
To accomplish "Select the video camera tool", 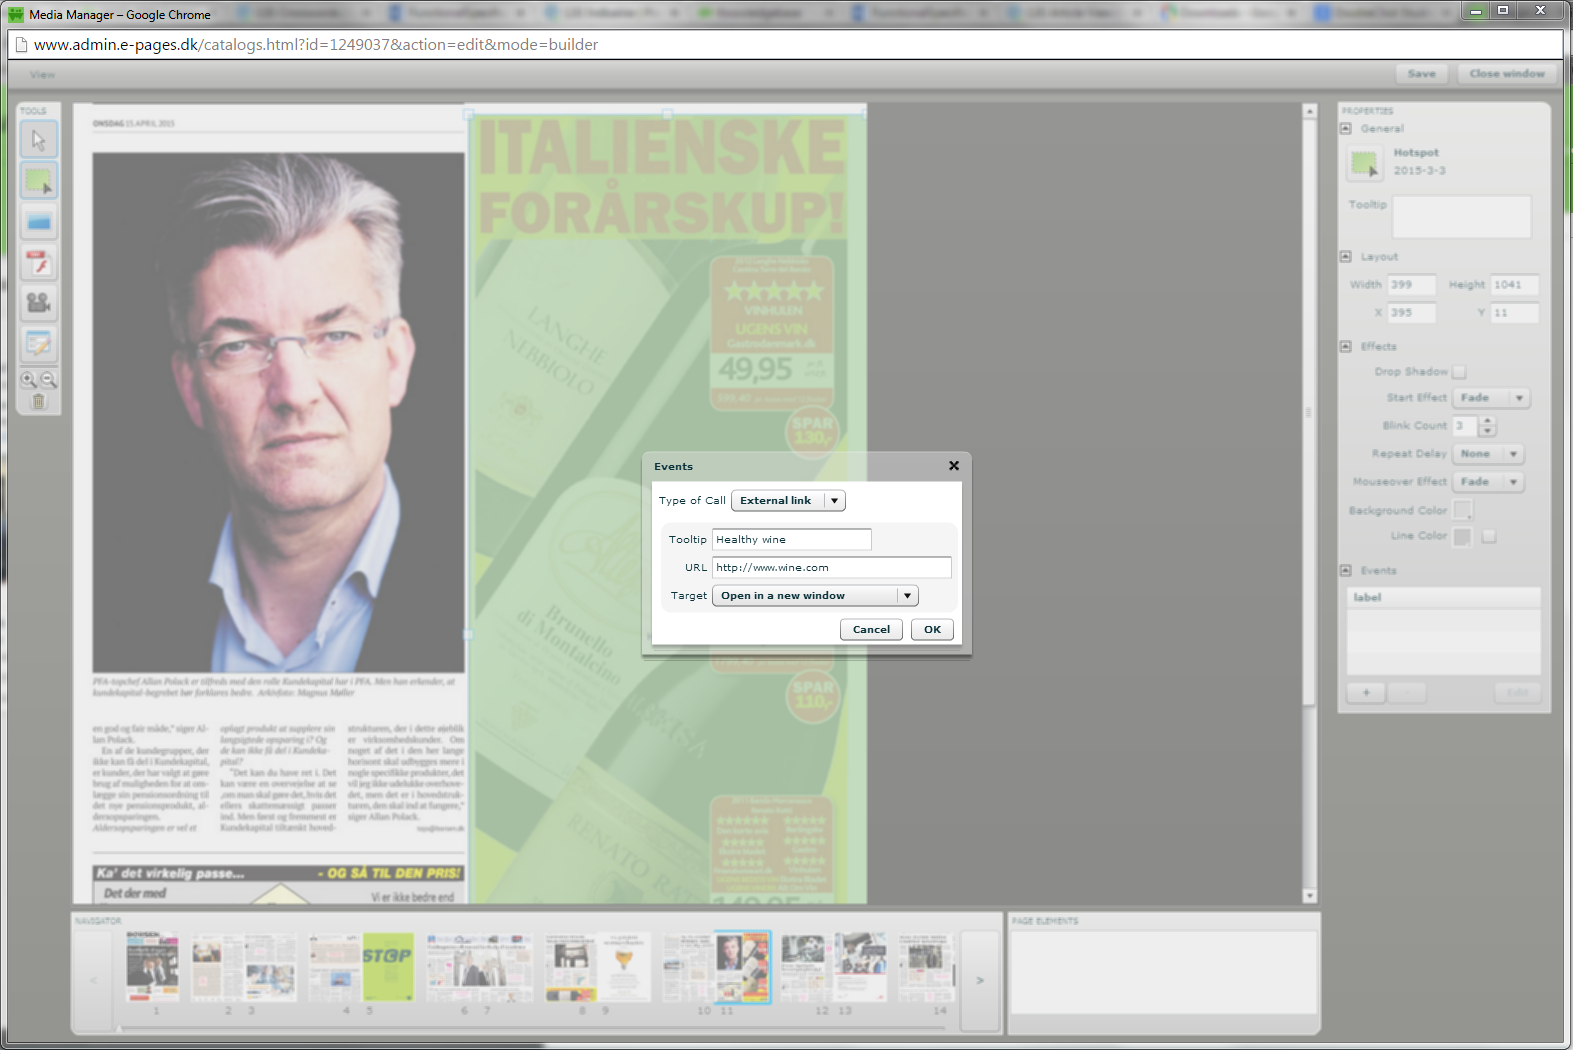I will coord(39,303).
